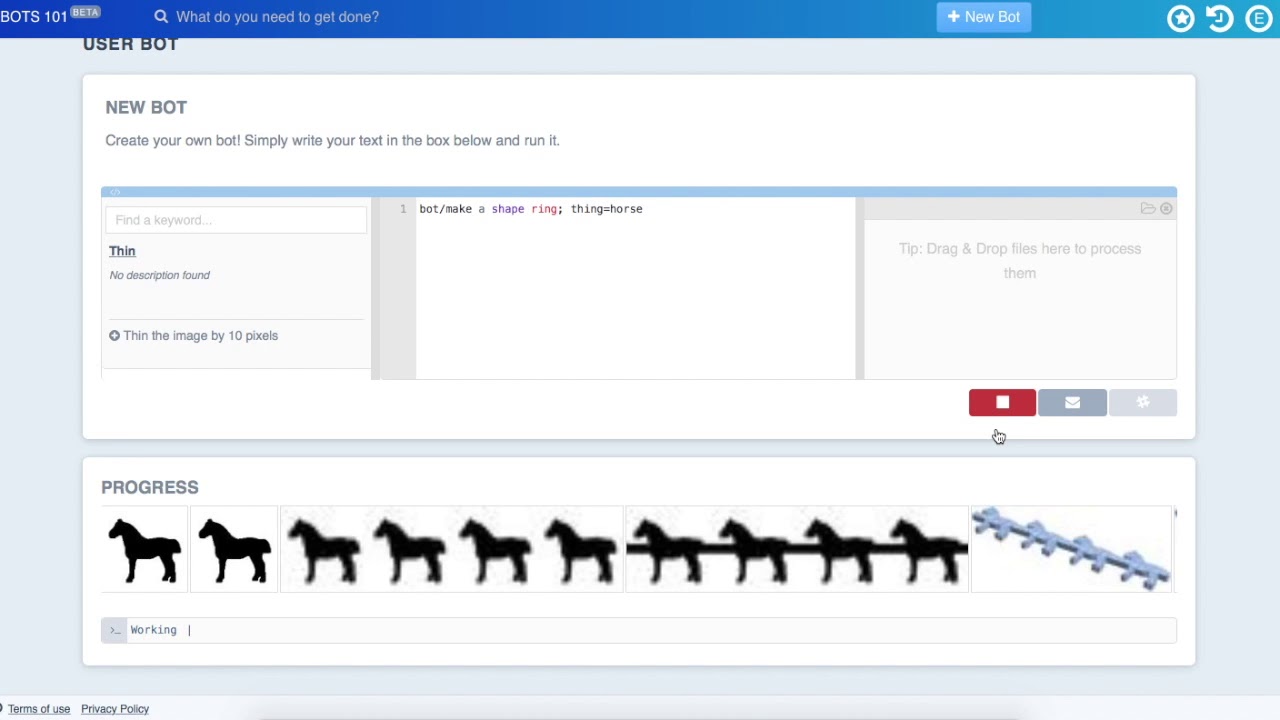
Task: Click the search magnifier icon
Action: pyautogui.click(x=161, y=17)
